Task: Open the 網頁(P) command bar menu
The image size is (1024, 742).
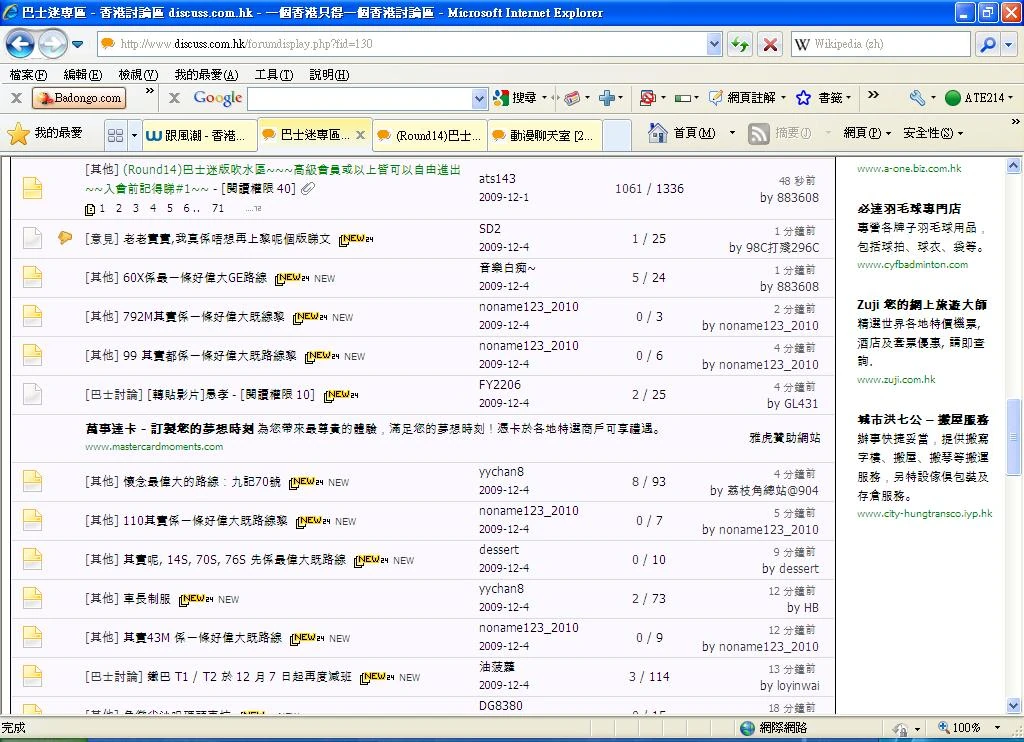Action: coord(867,133)
